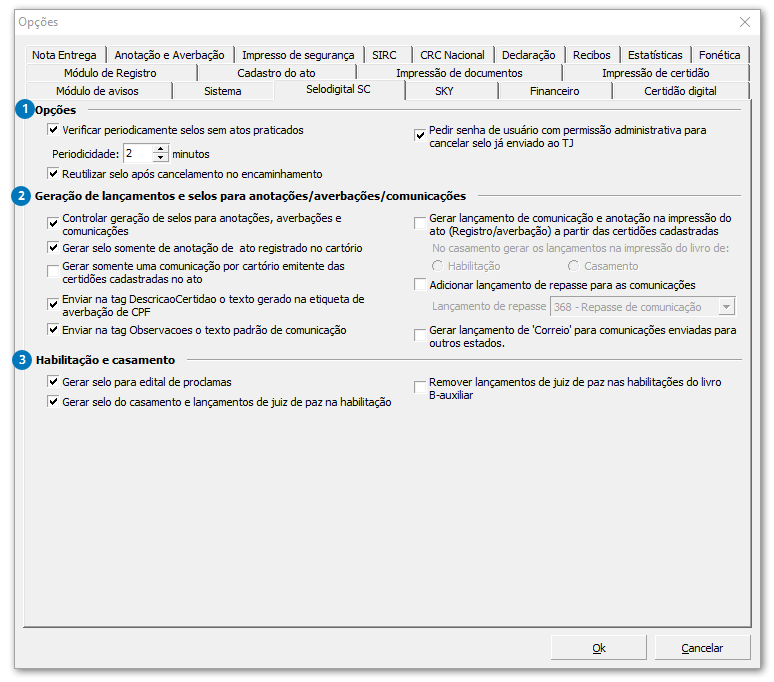Decrease Periodicidade with the down arrow

160,158
